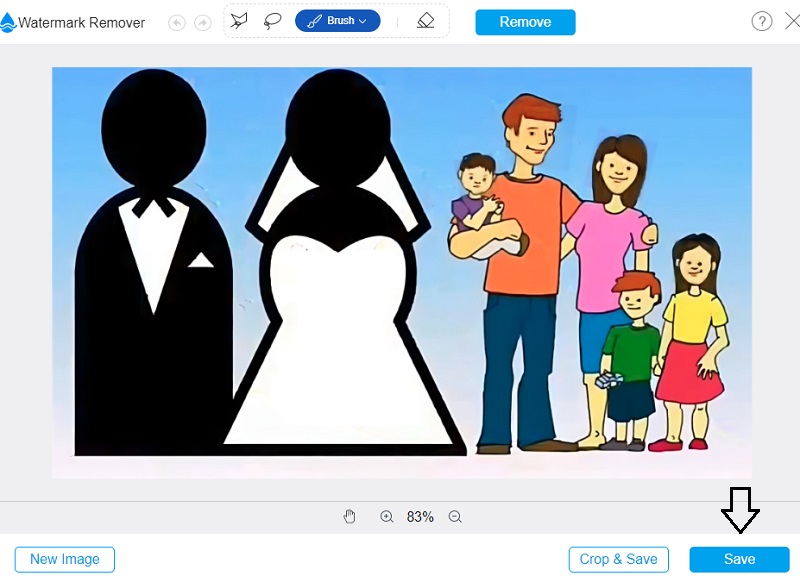Click New Image to load another picture
Image resolution: width=800 pixels, height=576 pixels.
click(x=64, y=559)
